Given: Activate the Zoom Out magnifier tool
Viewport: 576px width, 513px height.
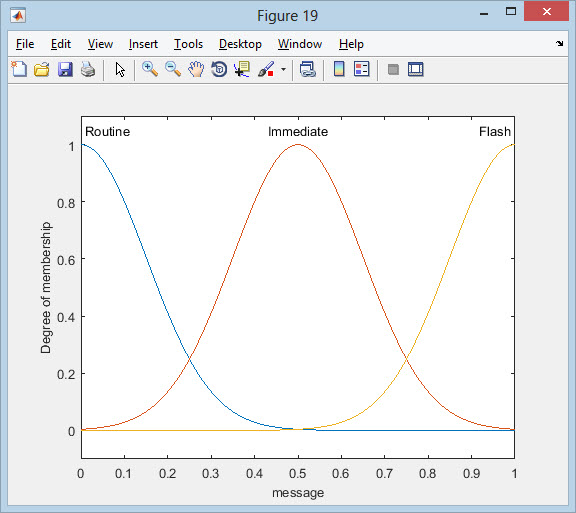Looking at the screenshot, I should point(173,69).
